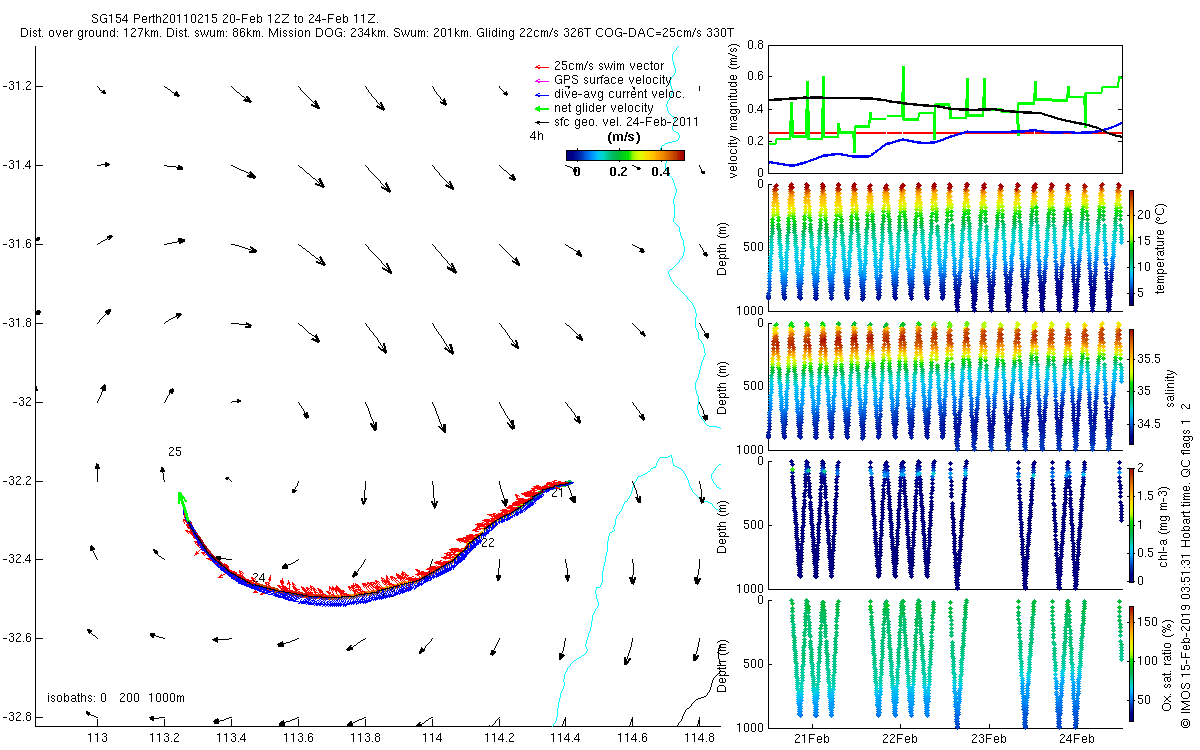Click the '-32.8' latitude tick label

coord(18,716)
